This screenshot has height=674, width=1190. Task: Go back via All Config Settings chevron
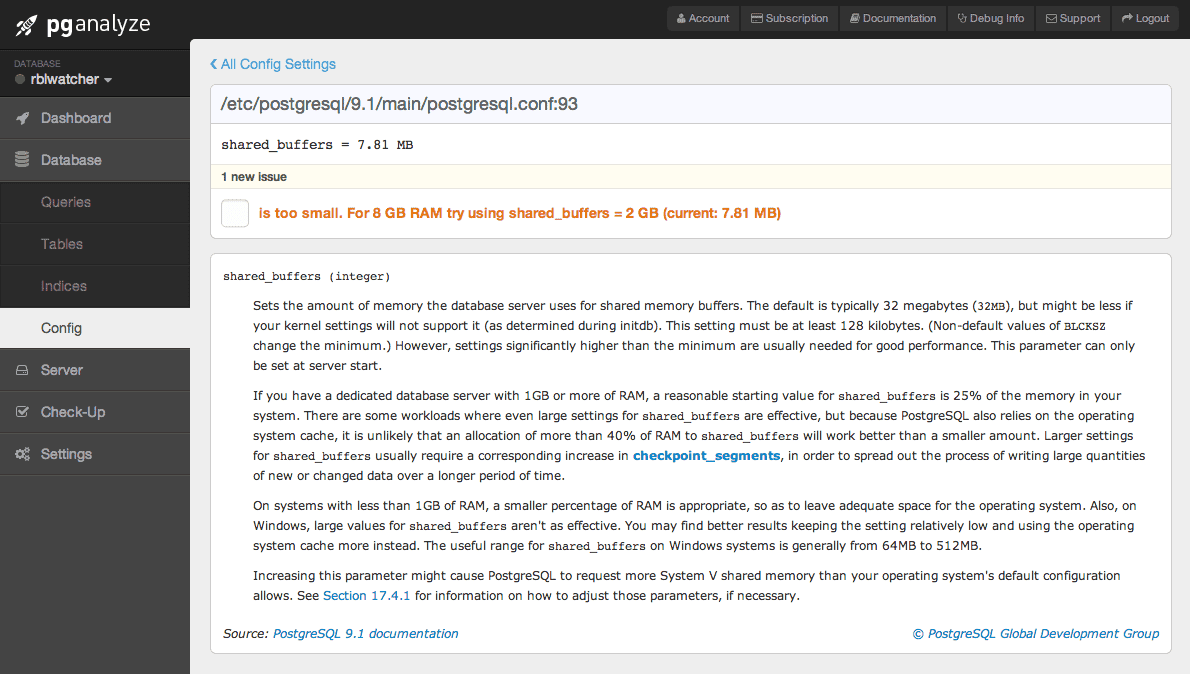(x=214, y=64)
